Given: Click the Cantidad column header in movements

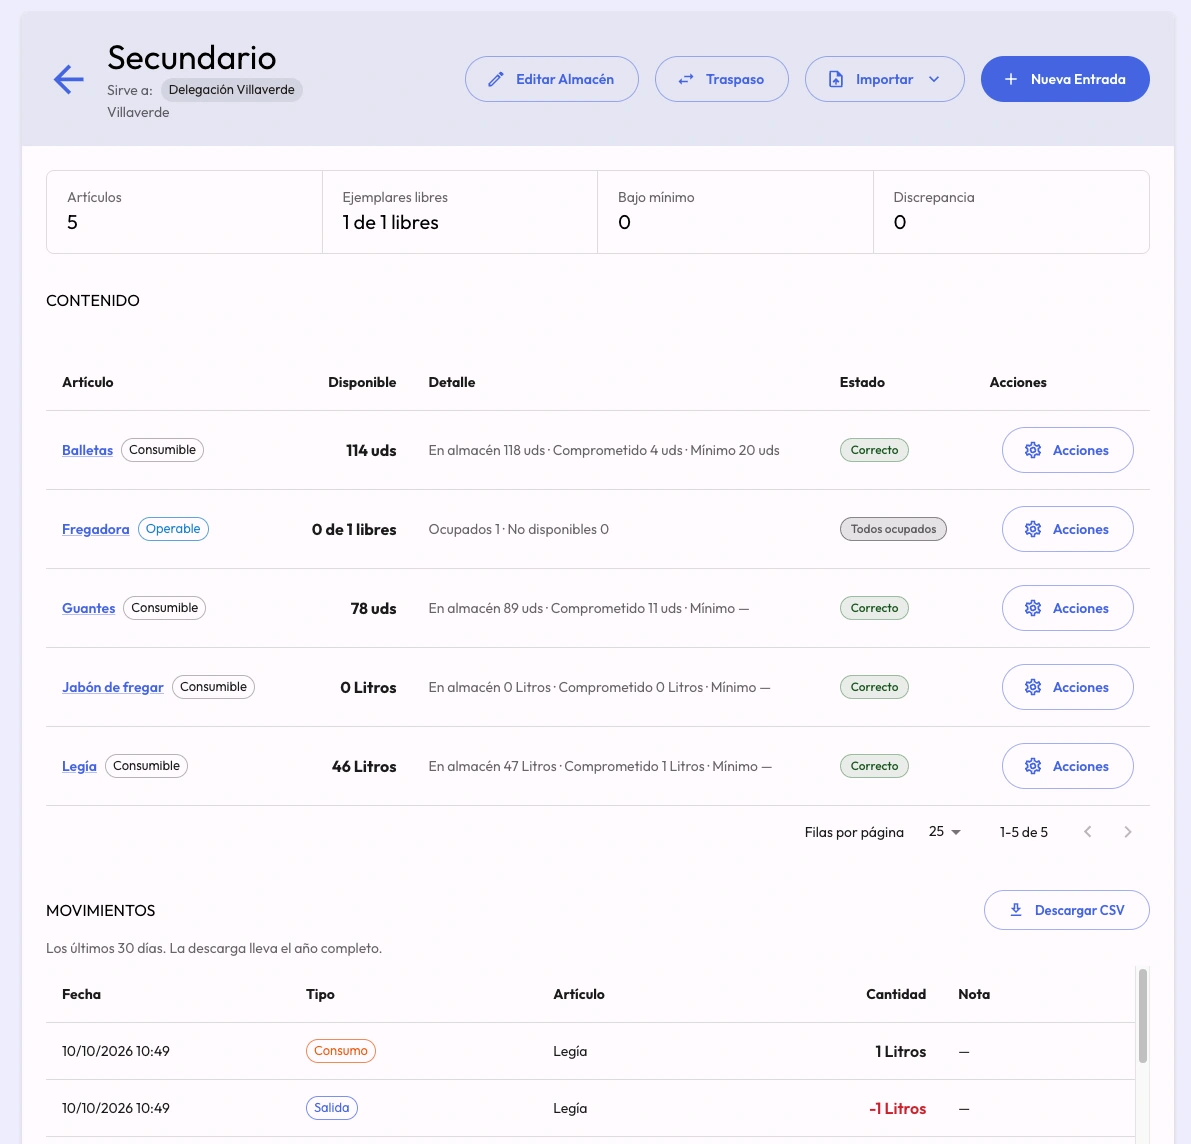Looking at the screenshot, I should point(896,994).
